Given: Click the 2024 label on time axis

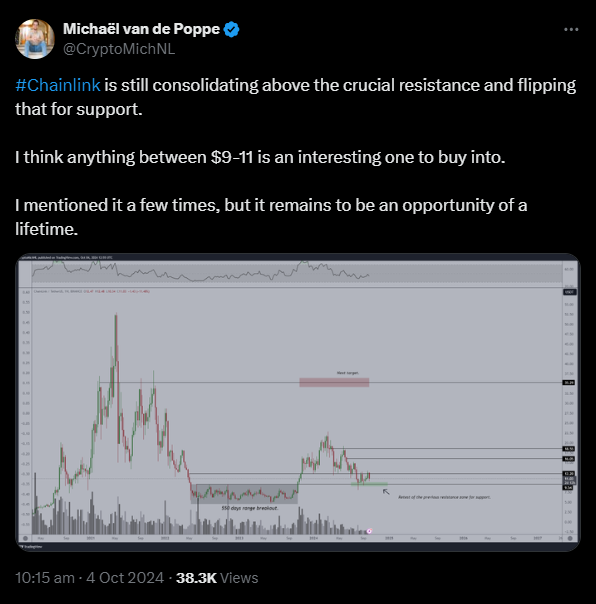Looking at the screenshot, I should [x=314, y=538].
